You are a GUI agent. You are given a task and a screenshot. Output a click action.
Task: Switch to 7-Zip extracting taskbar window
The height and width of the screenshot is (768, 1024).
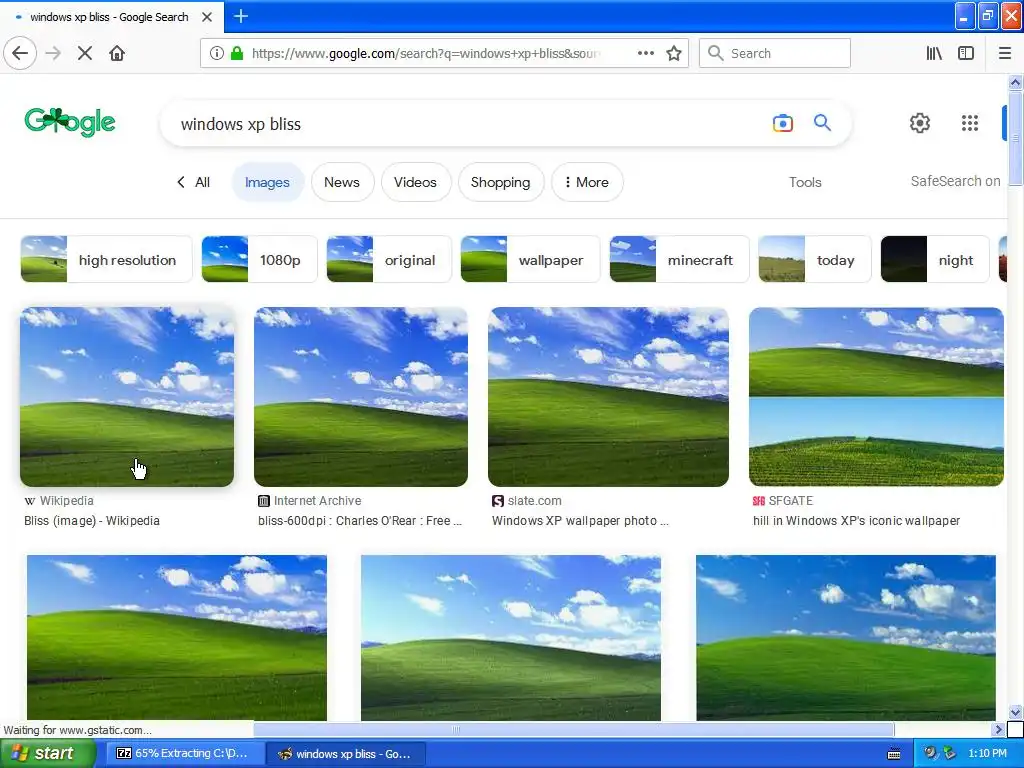[185, 754]
